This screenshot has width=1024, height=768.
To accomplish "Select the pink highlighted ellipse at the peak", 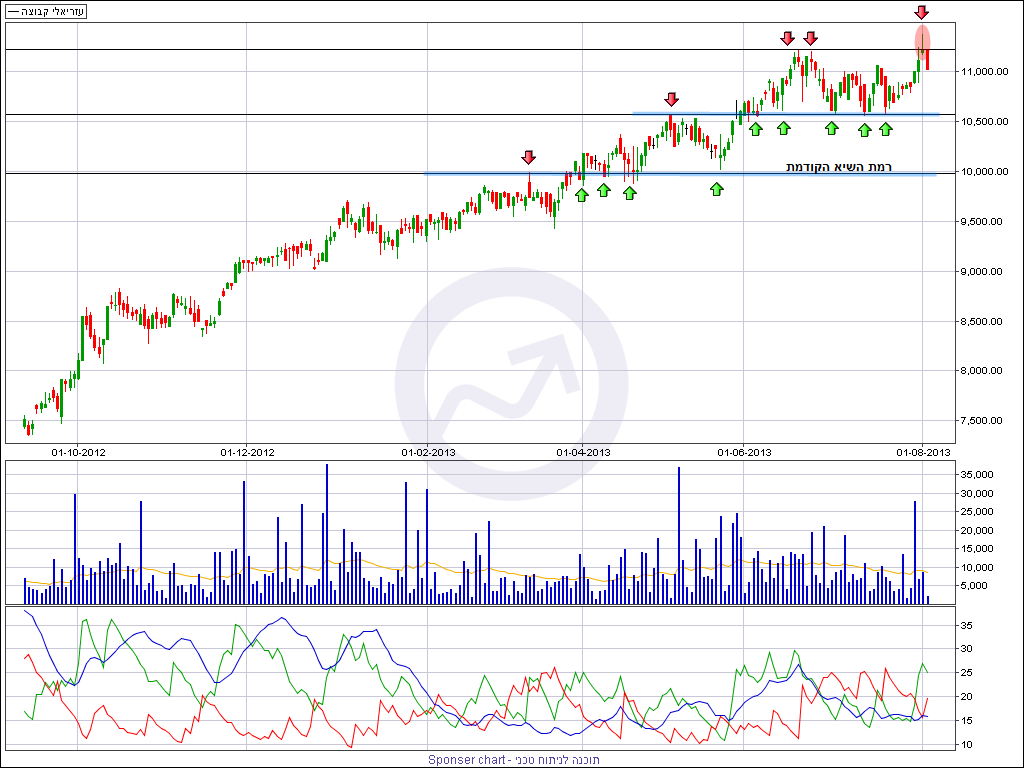I will pos(922,40).
